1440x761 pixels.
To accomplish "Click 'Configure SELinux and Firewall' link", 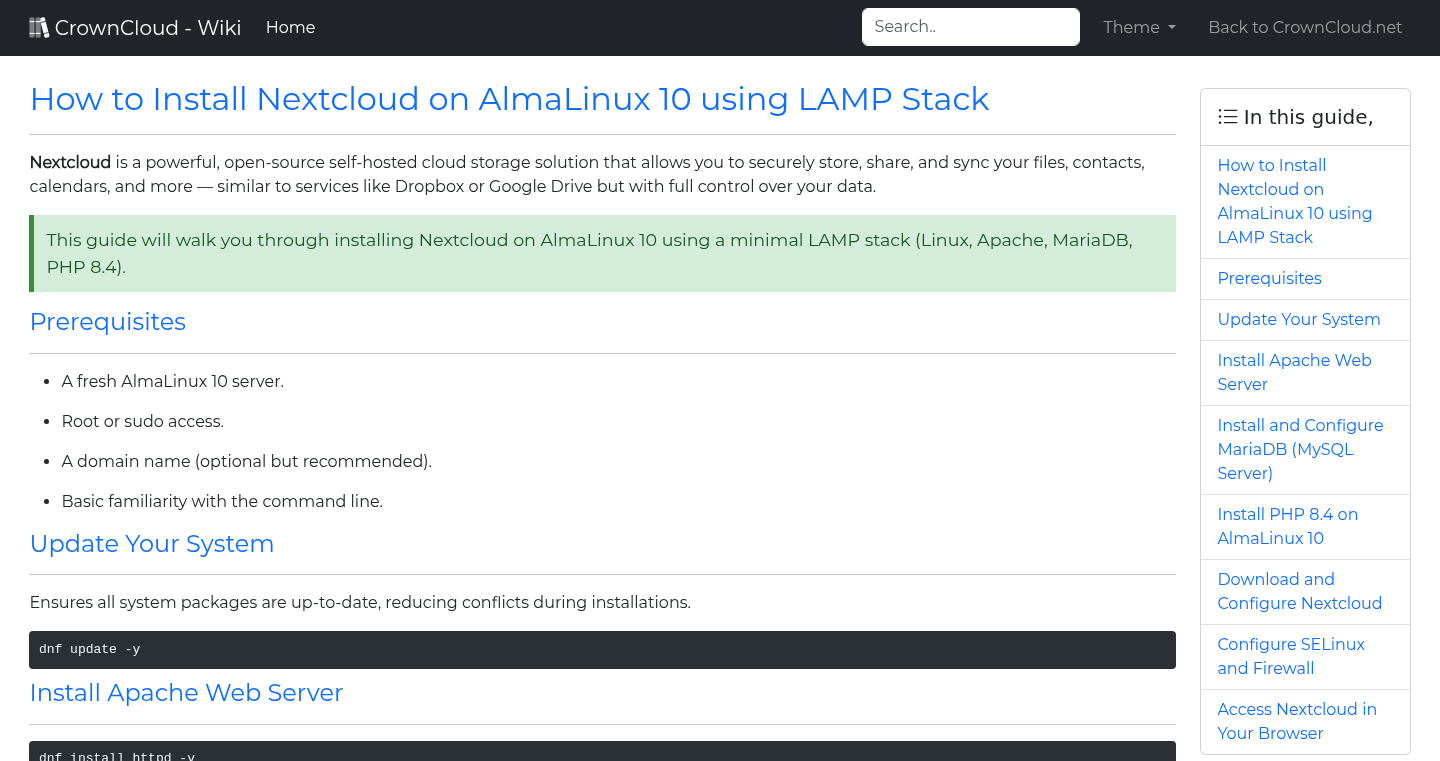I will click(1291, 656).
